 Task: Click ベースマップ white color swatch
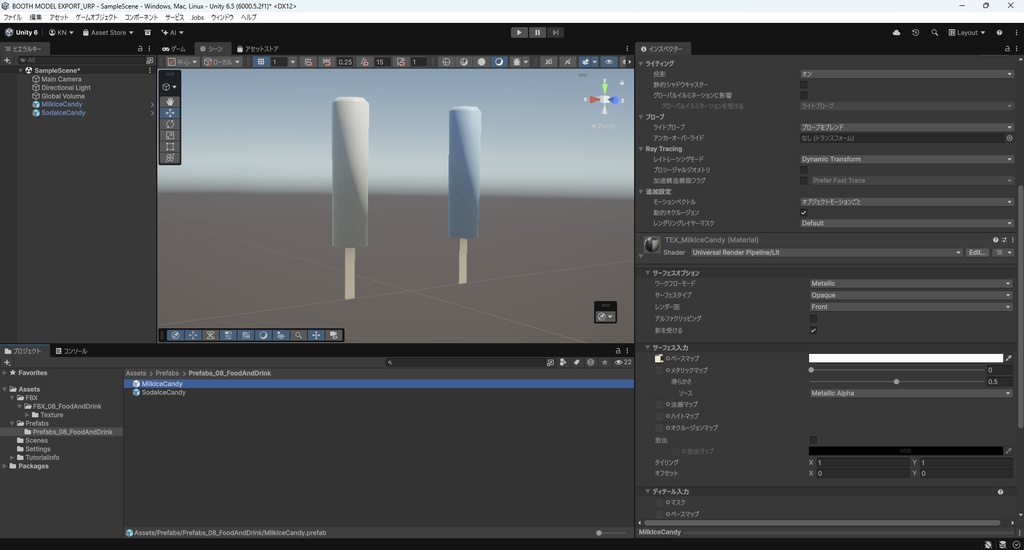click(x=906, y=358)
